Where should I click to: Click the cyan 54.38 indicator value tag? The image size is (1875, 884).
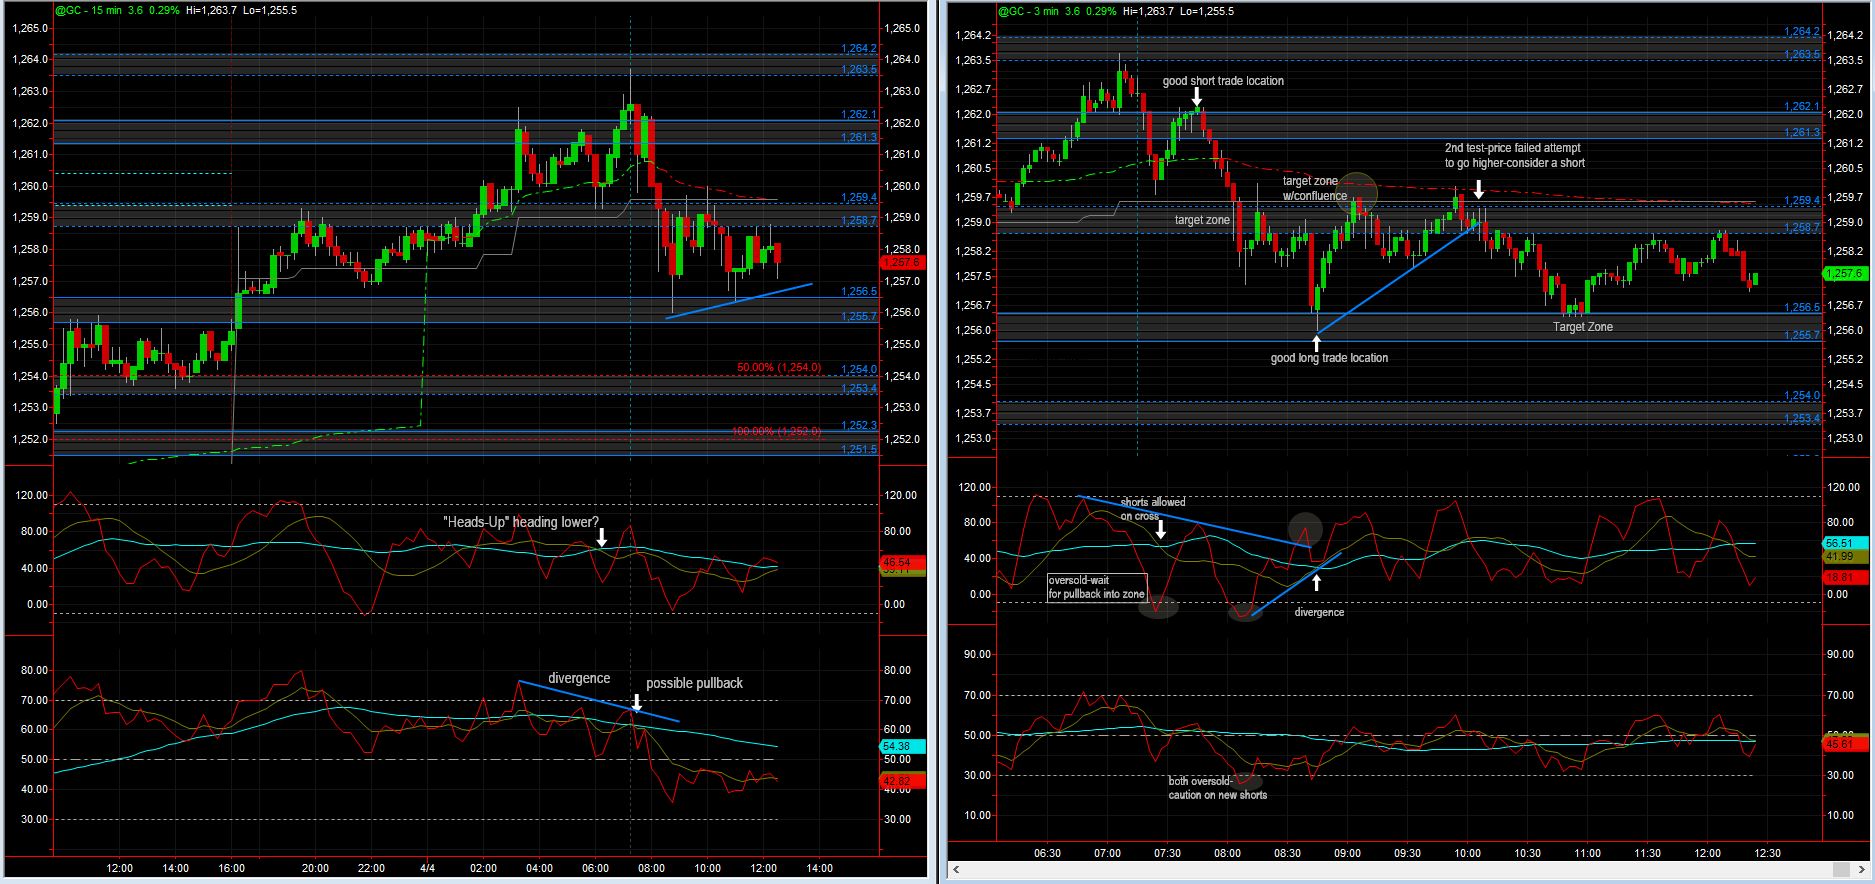[x=903, y=746]
